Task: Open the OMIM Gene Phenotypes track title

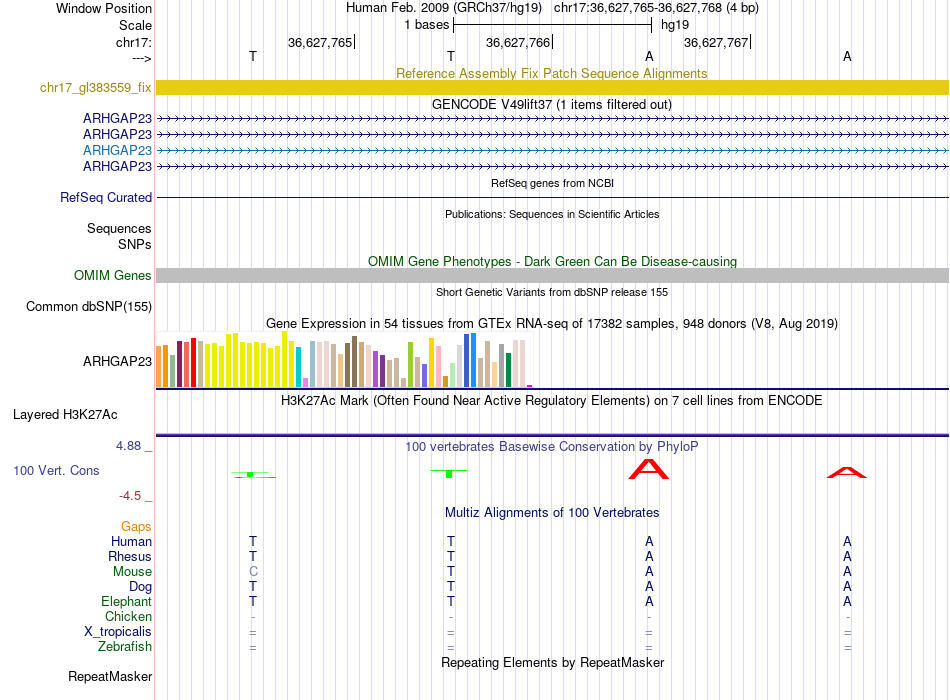Action: click(552, 261)
